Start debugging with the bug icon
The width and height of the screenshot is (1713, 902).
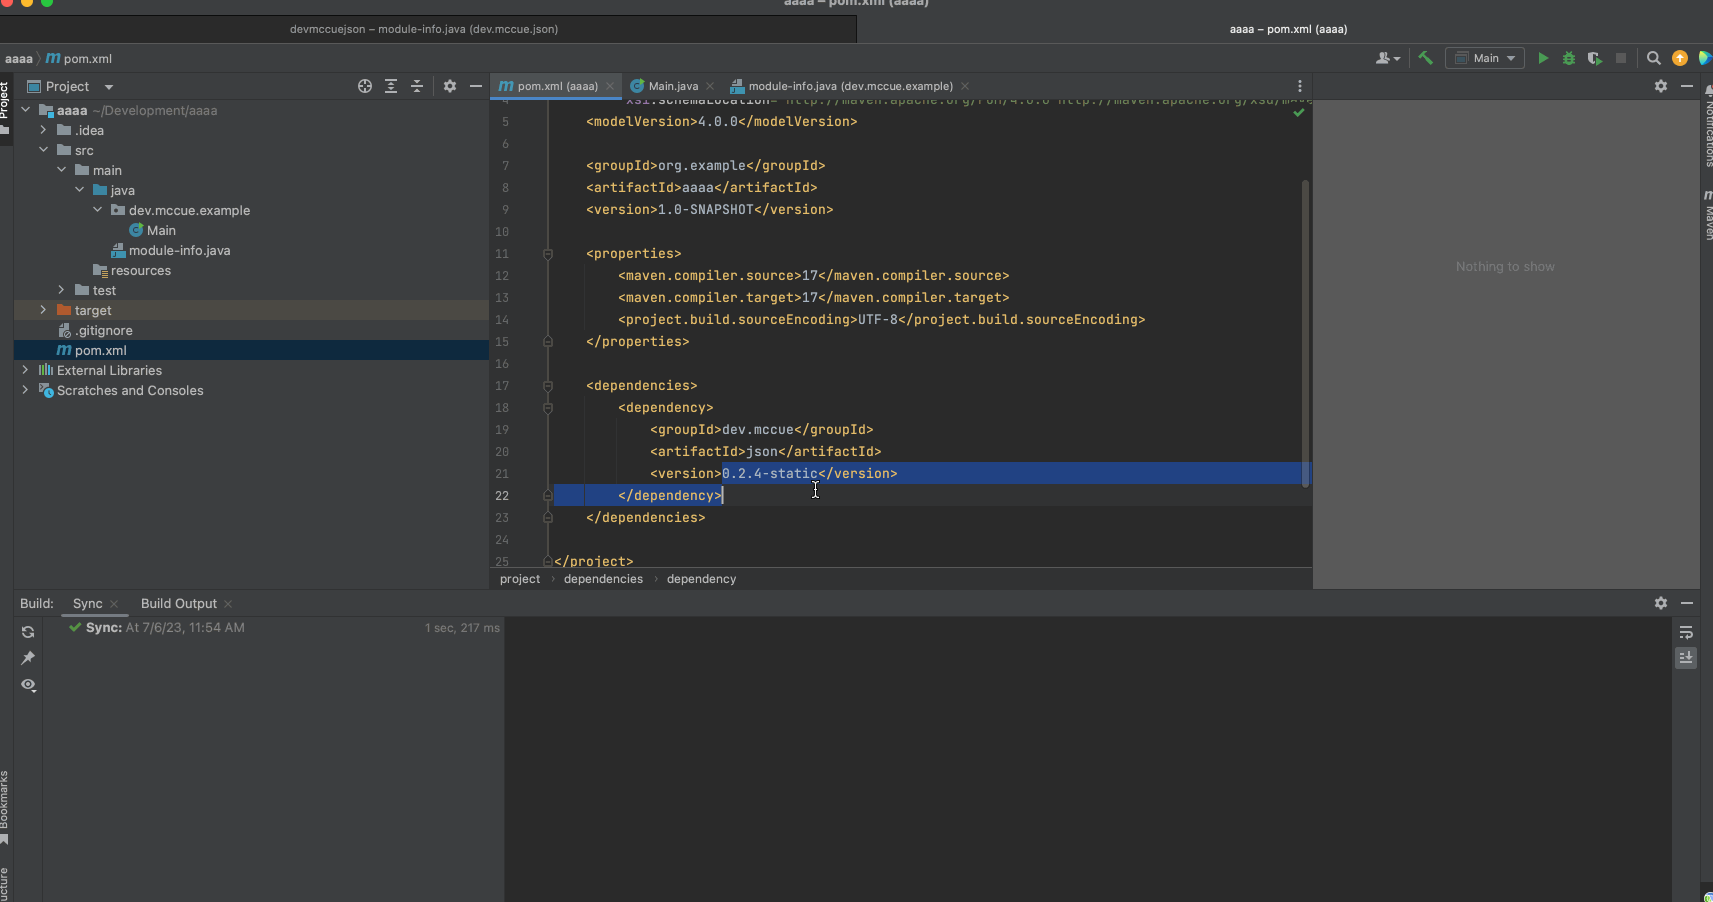tap(1569, 58)
